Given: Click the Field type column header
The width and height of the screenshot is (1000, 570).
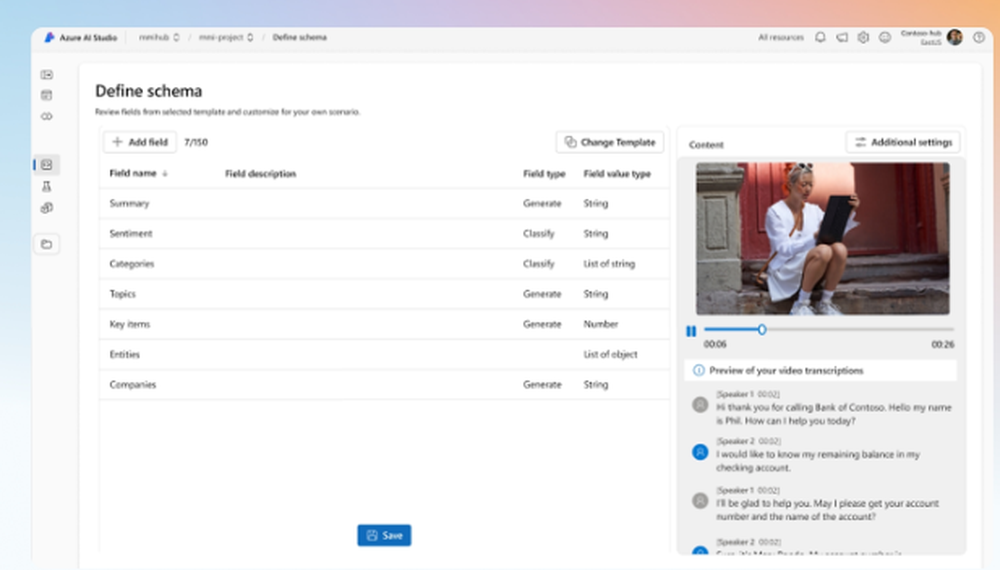Looking at the screenshot, I should coord(544,173).
